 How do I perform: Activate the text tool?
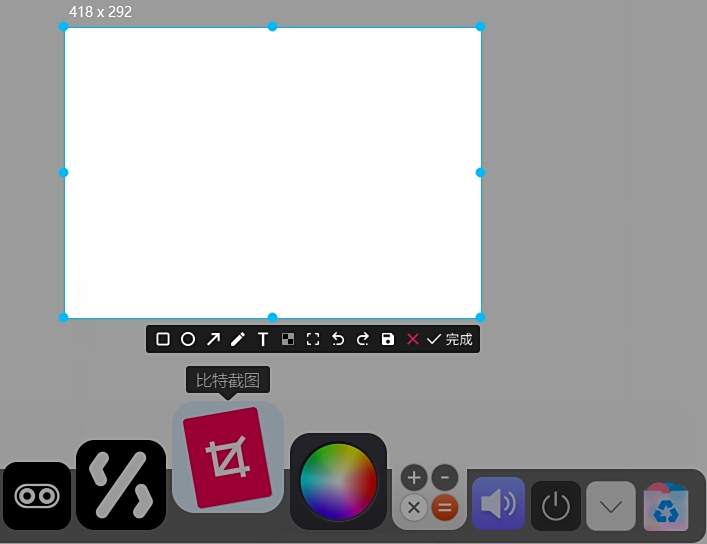(x=263, y=339)
